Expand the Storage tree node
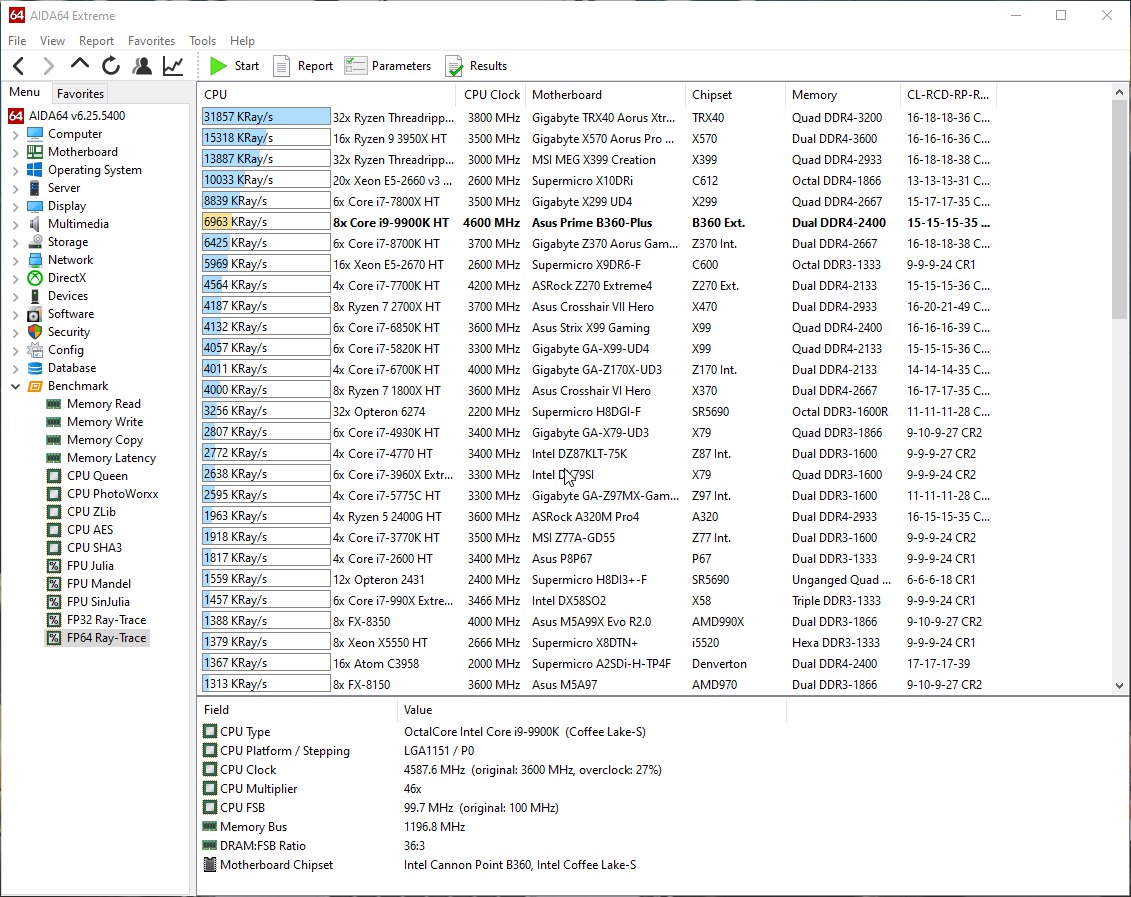This screenshot has height=897, width=1131. [16, 242]
